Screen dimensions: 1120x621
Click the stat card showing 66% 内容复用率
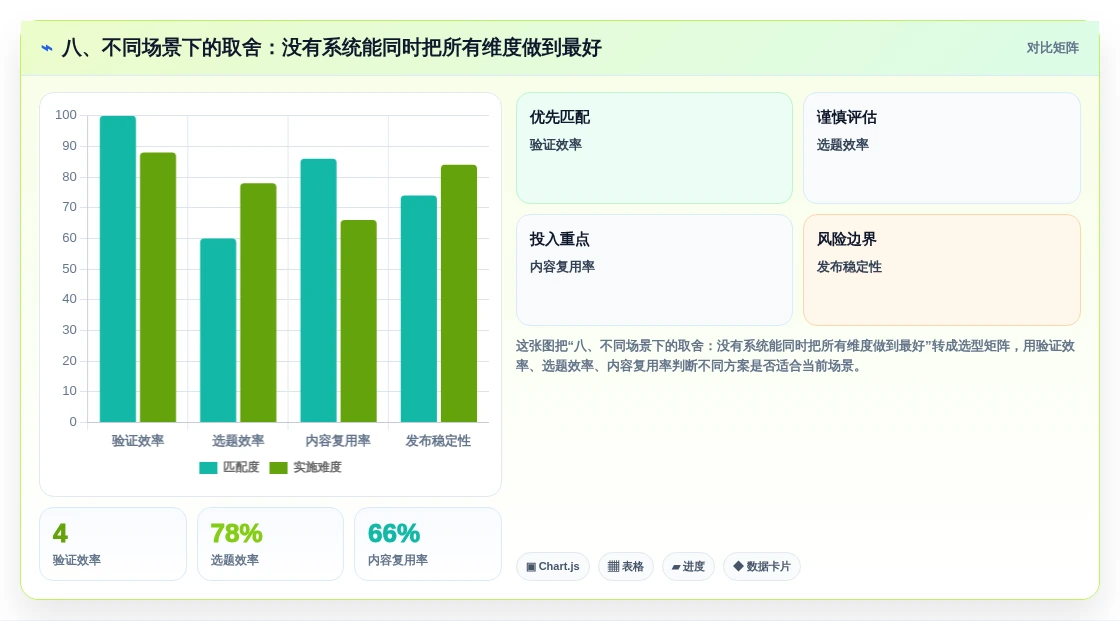pos(428,545)
